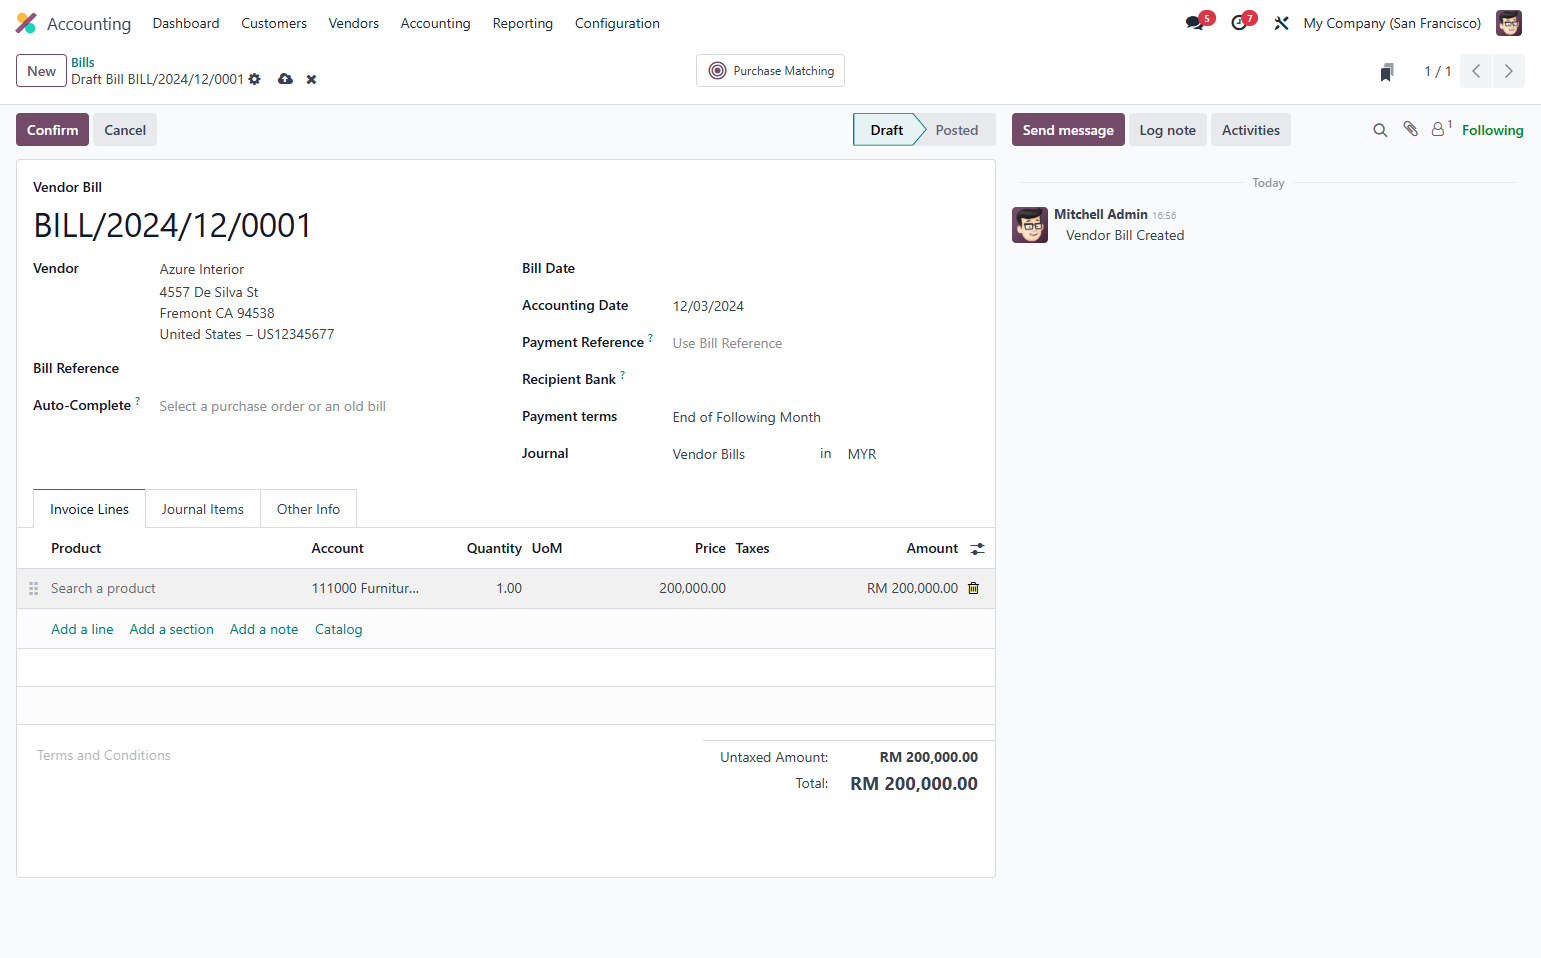The image size is (1541, 958).
Task: Open the Reporting menu
Action: click(522, 23)
